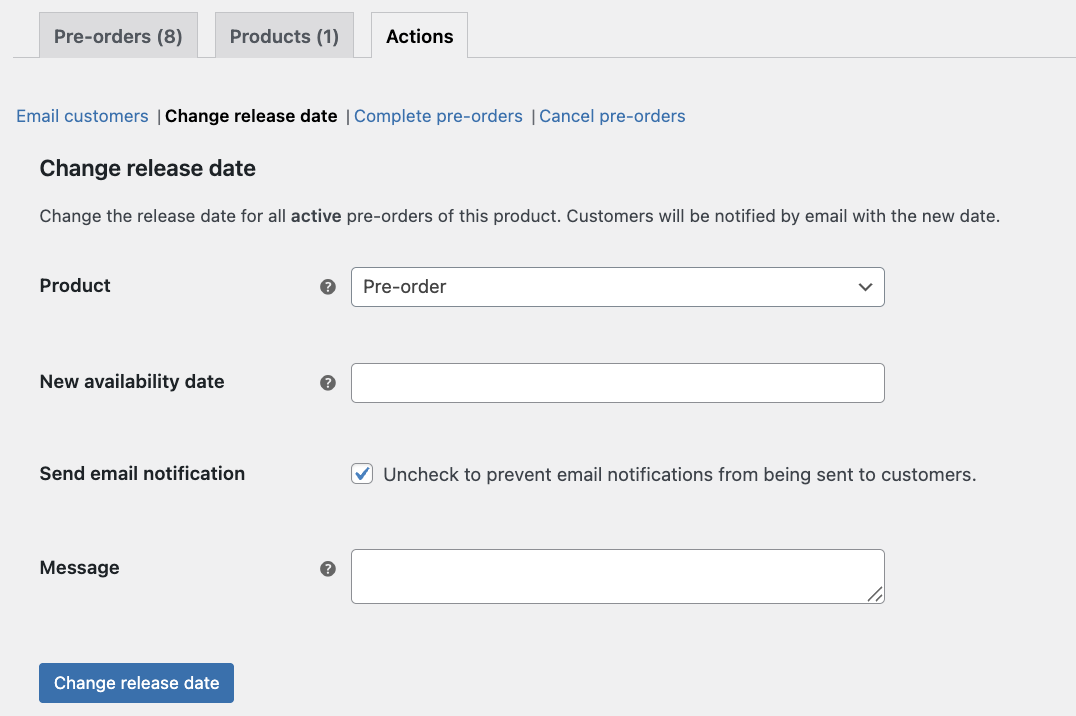
Task: Click help icon beside New availability date
Action: tap(327, 383)
